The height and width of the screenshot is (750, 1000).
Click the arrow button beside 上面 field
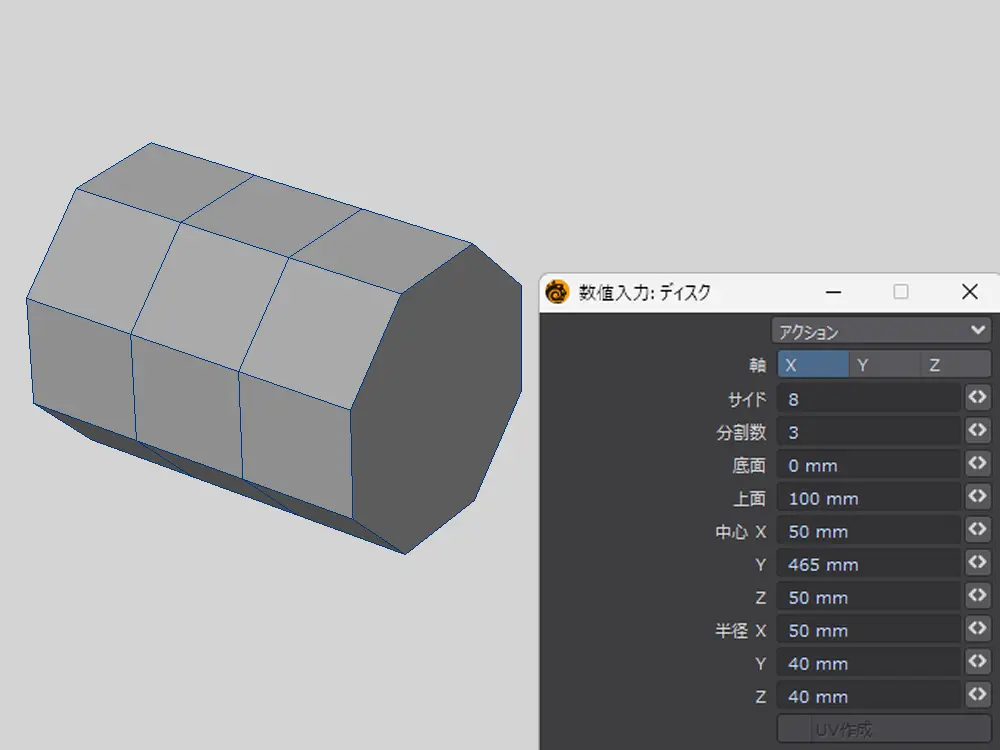tap(977, 497)
